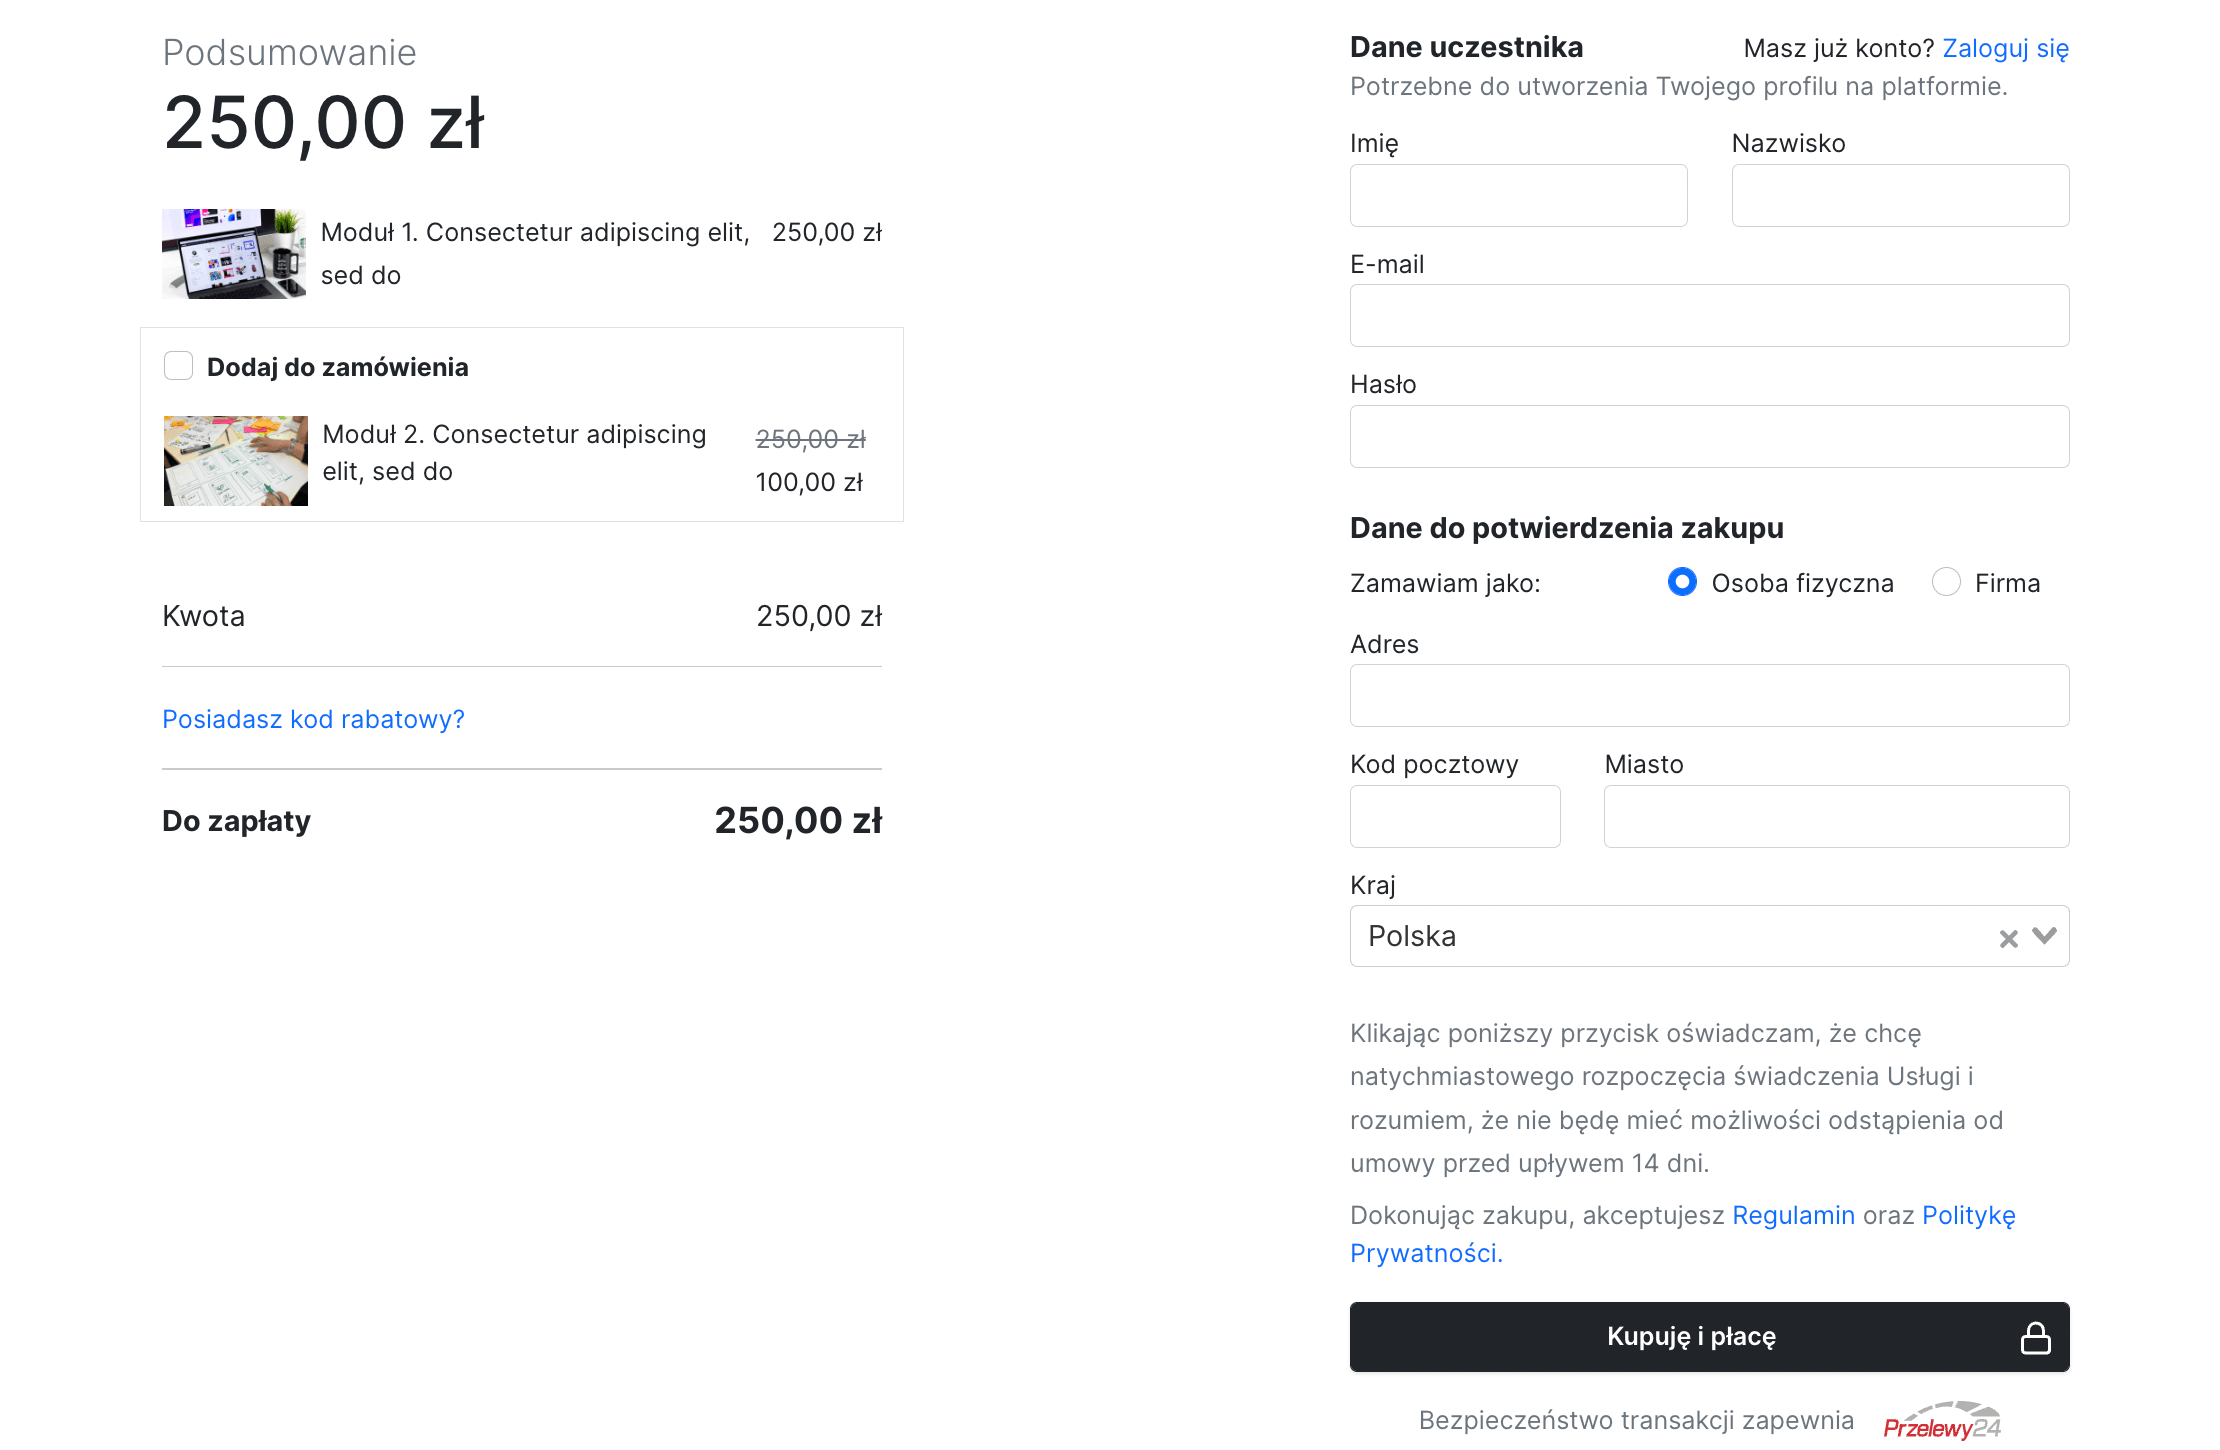Clear the Polska country selection with the X icon
The image size is (2220, 1450).
pos(2008,938)
